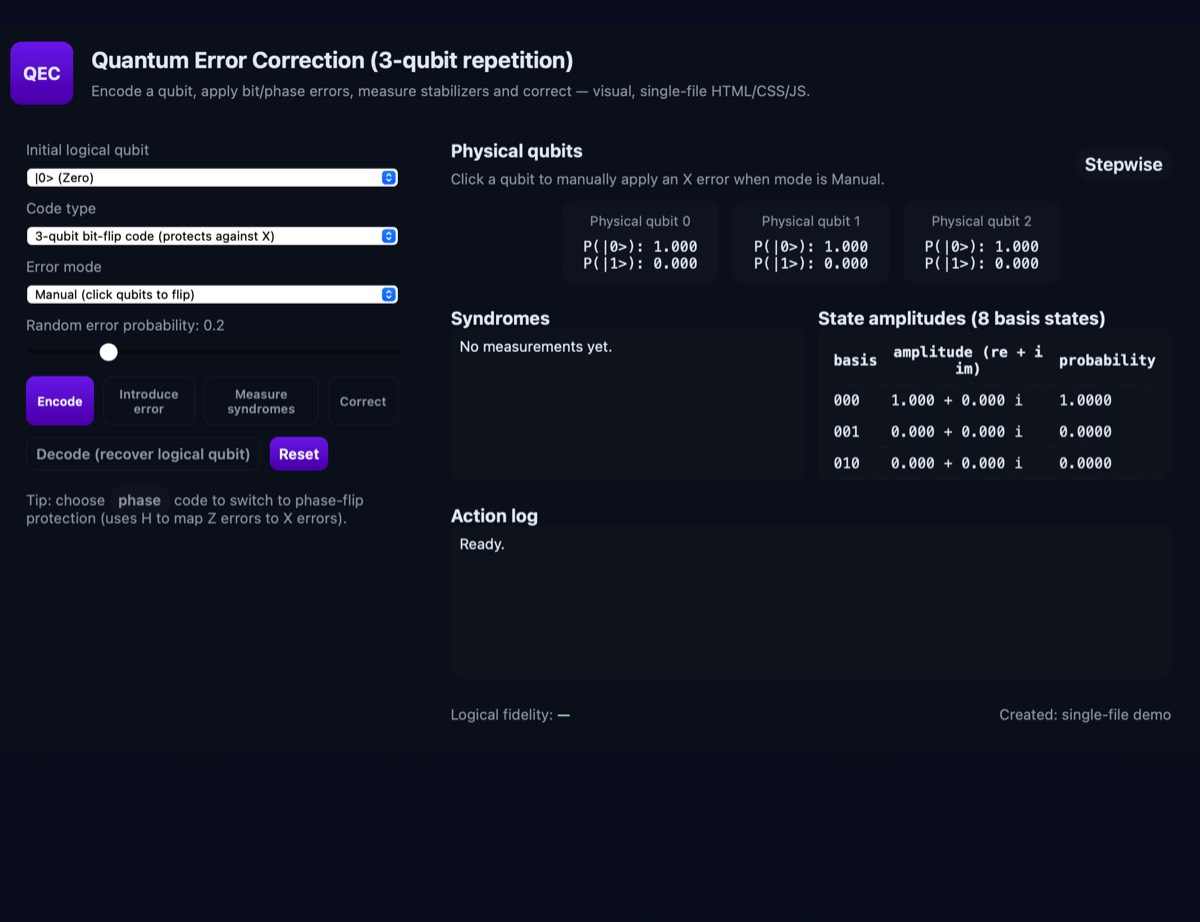This screenshot has height=922, width=1200.
Task: Click Decode (recover logical qubit) button
Action: point(143,454)
